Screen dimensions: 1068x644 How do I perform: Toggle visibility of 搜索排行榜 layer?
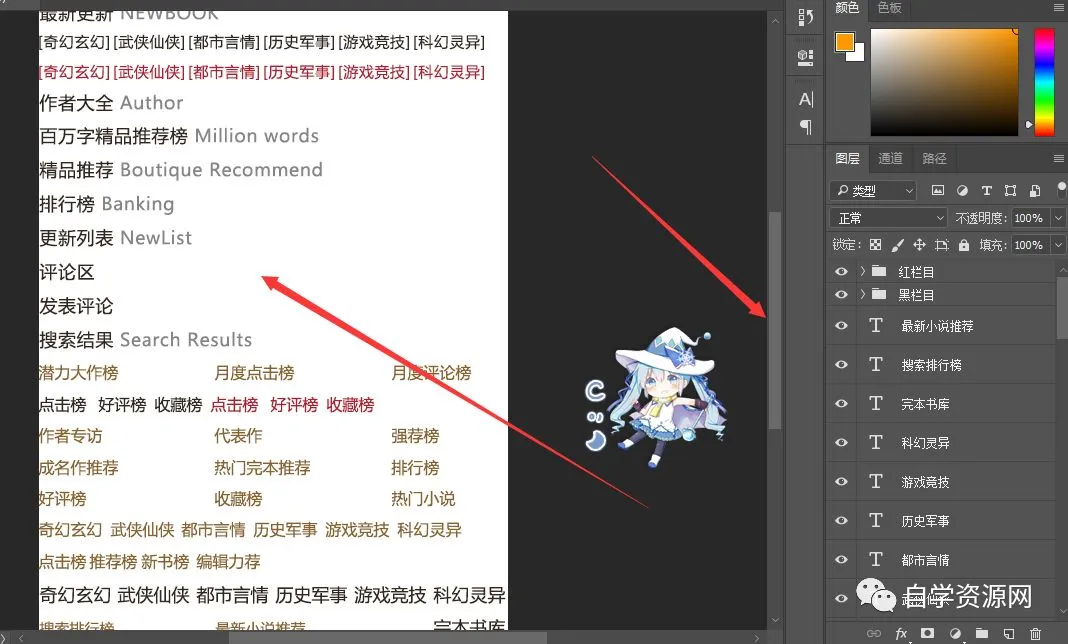coord(841,365)
